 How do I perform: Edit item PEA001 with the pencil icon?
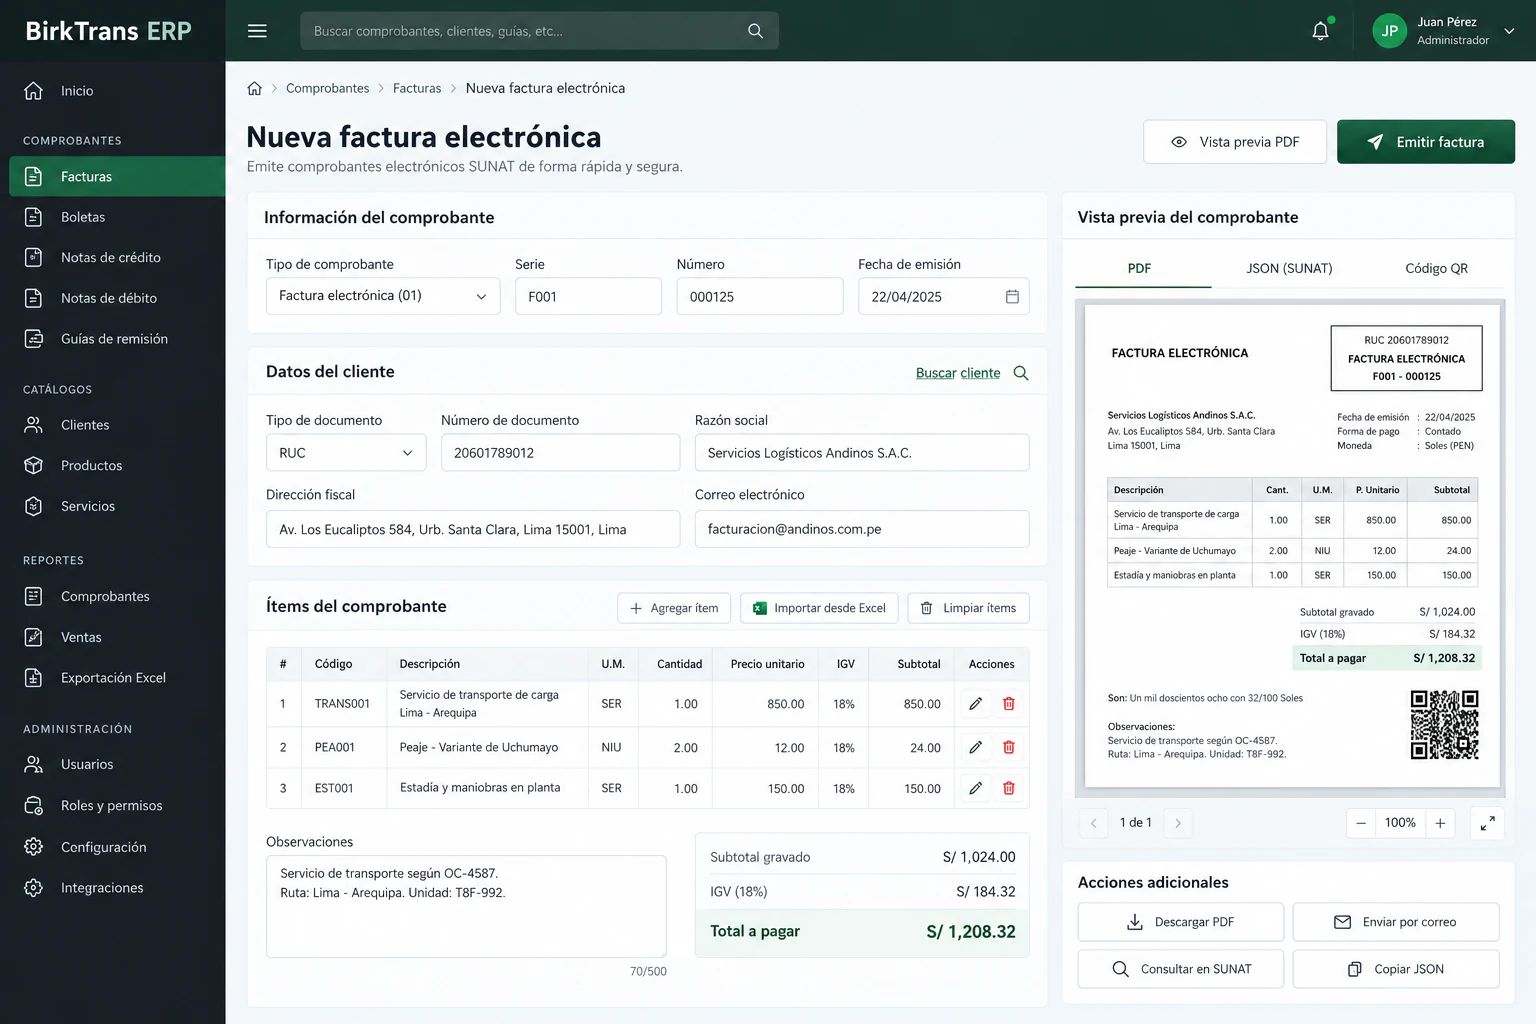[975, 747]
